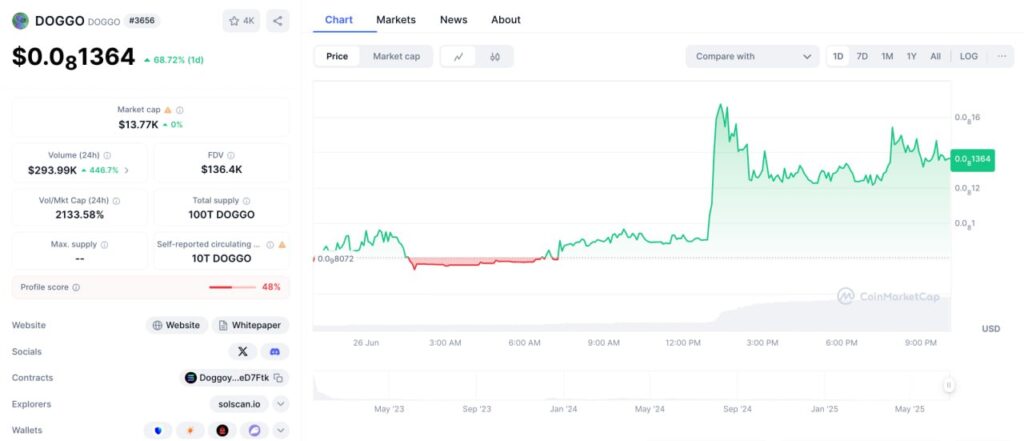Click the 68.72% (1d) change indicator
The height and width of the screenshot is (441, 1024).
[174, 59]
